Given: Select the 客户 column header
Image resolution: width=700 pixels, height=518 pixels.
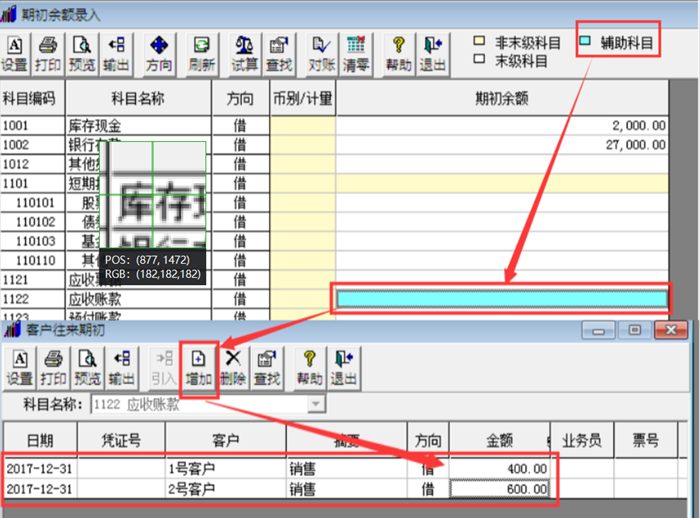Looking at the screenshot, I should point(225,440).
